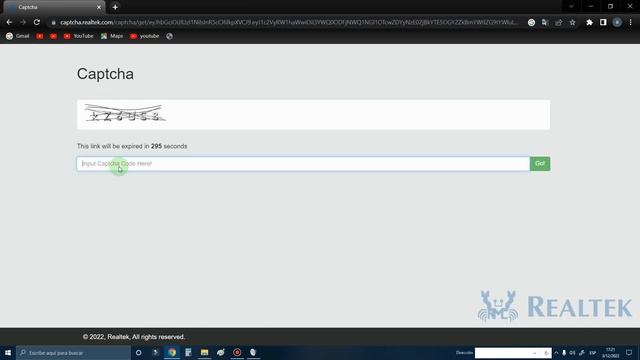
Task: Open Cortana circle on taskbar
Action: pos(139,353)
